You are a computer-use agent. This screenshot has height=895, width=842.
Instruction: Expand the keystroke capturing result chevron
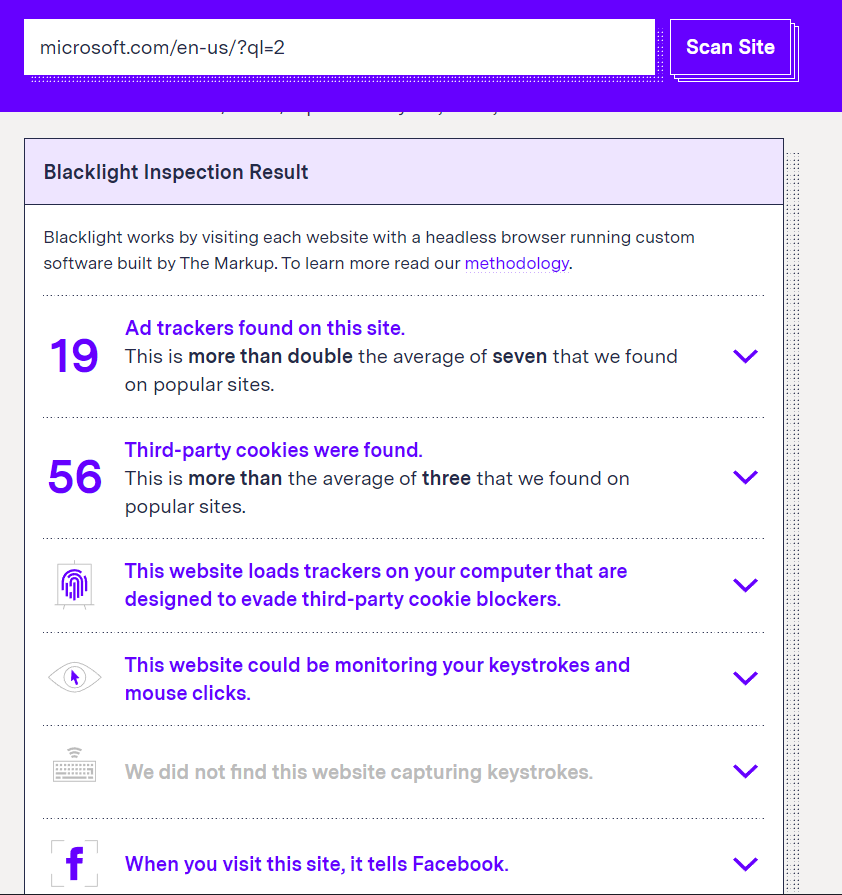(x=745, y=771)
